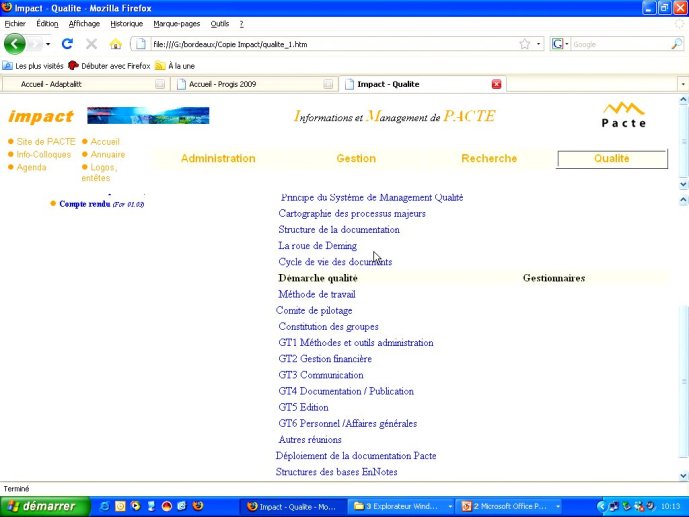Open Internet Explorer from quick launch
The height and width of the screenshot is (517, 689).
point(105,506)
